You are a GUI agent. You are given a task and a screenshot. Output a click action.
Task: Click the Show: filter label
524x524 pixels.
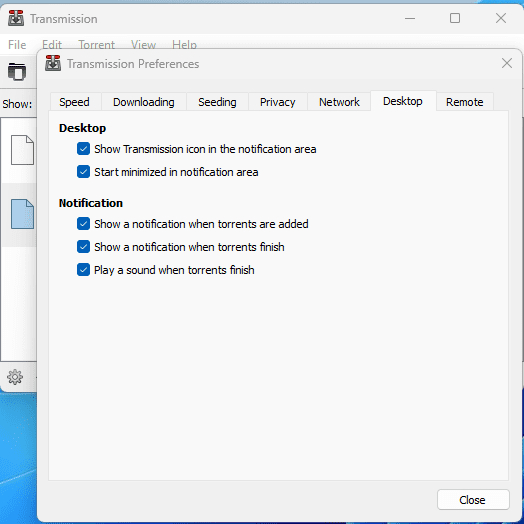coord(17,104)
